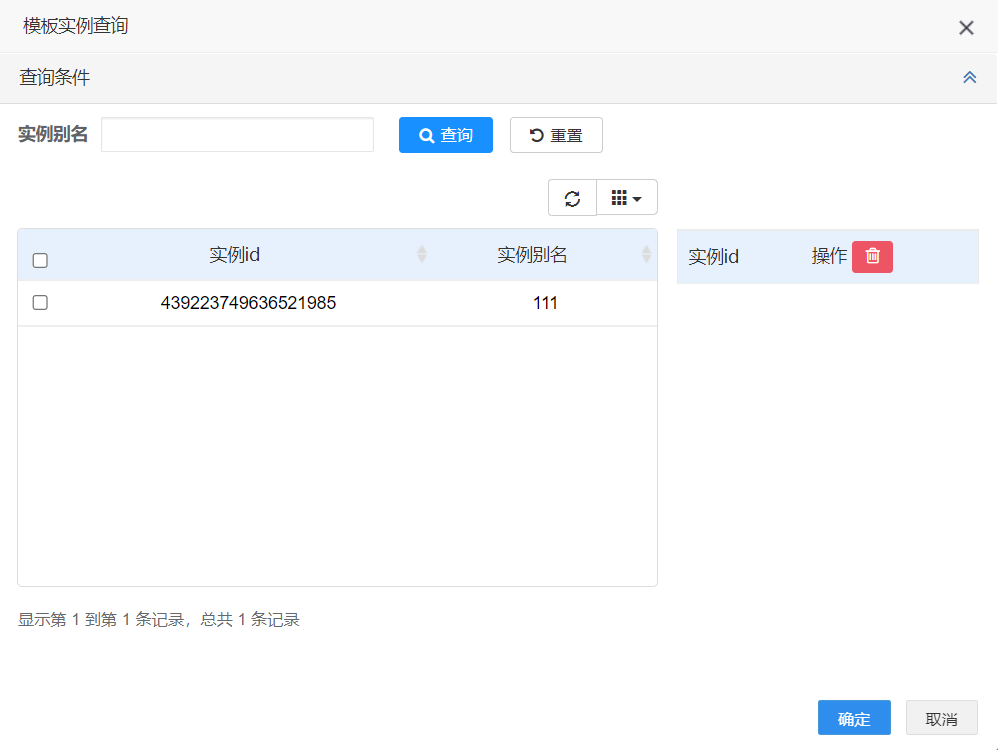Click 实例id header in right selected panel
The width and height of the screenshot is (998, 750).
[713, 257]
